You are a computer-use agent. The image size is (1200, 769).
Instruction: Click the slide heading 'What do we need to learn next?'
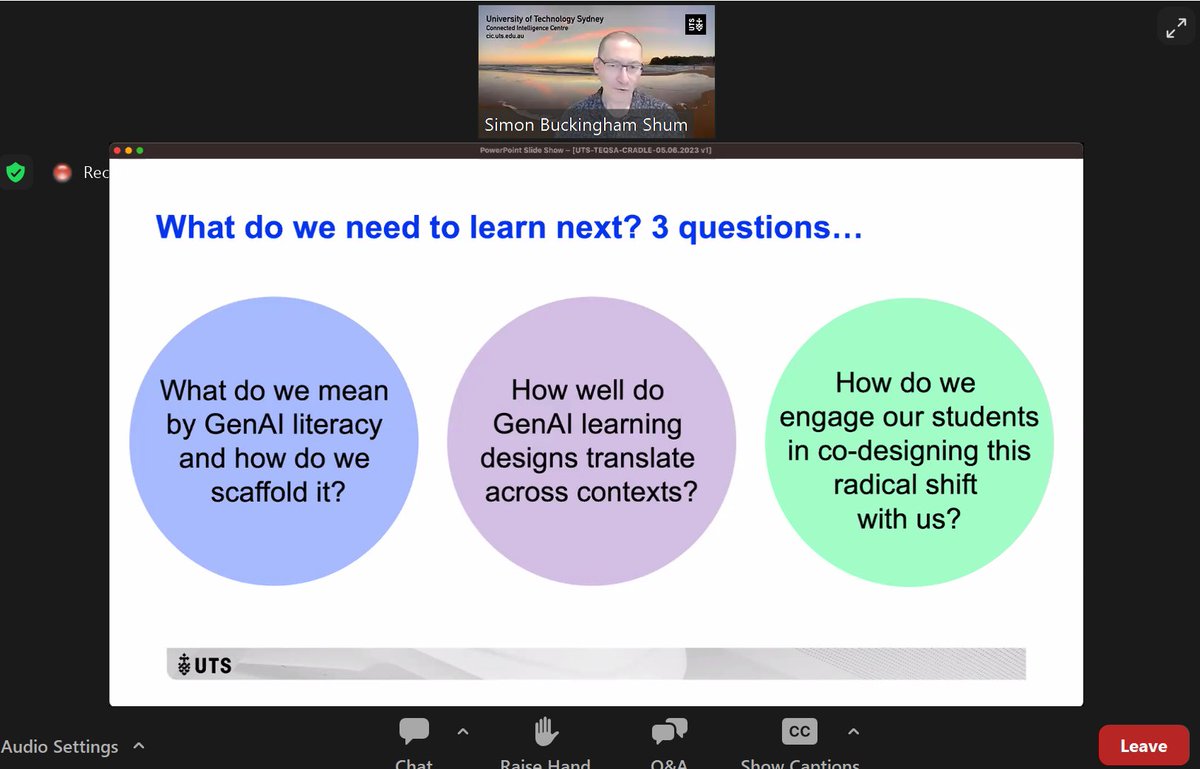click(398, 227)
